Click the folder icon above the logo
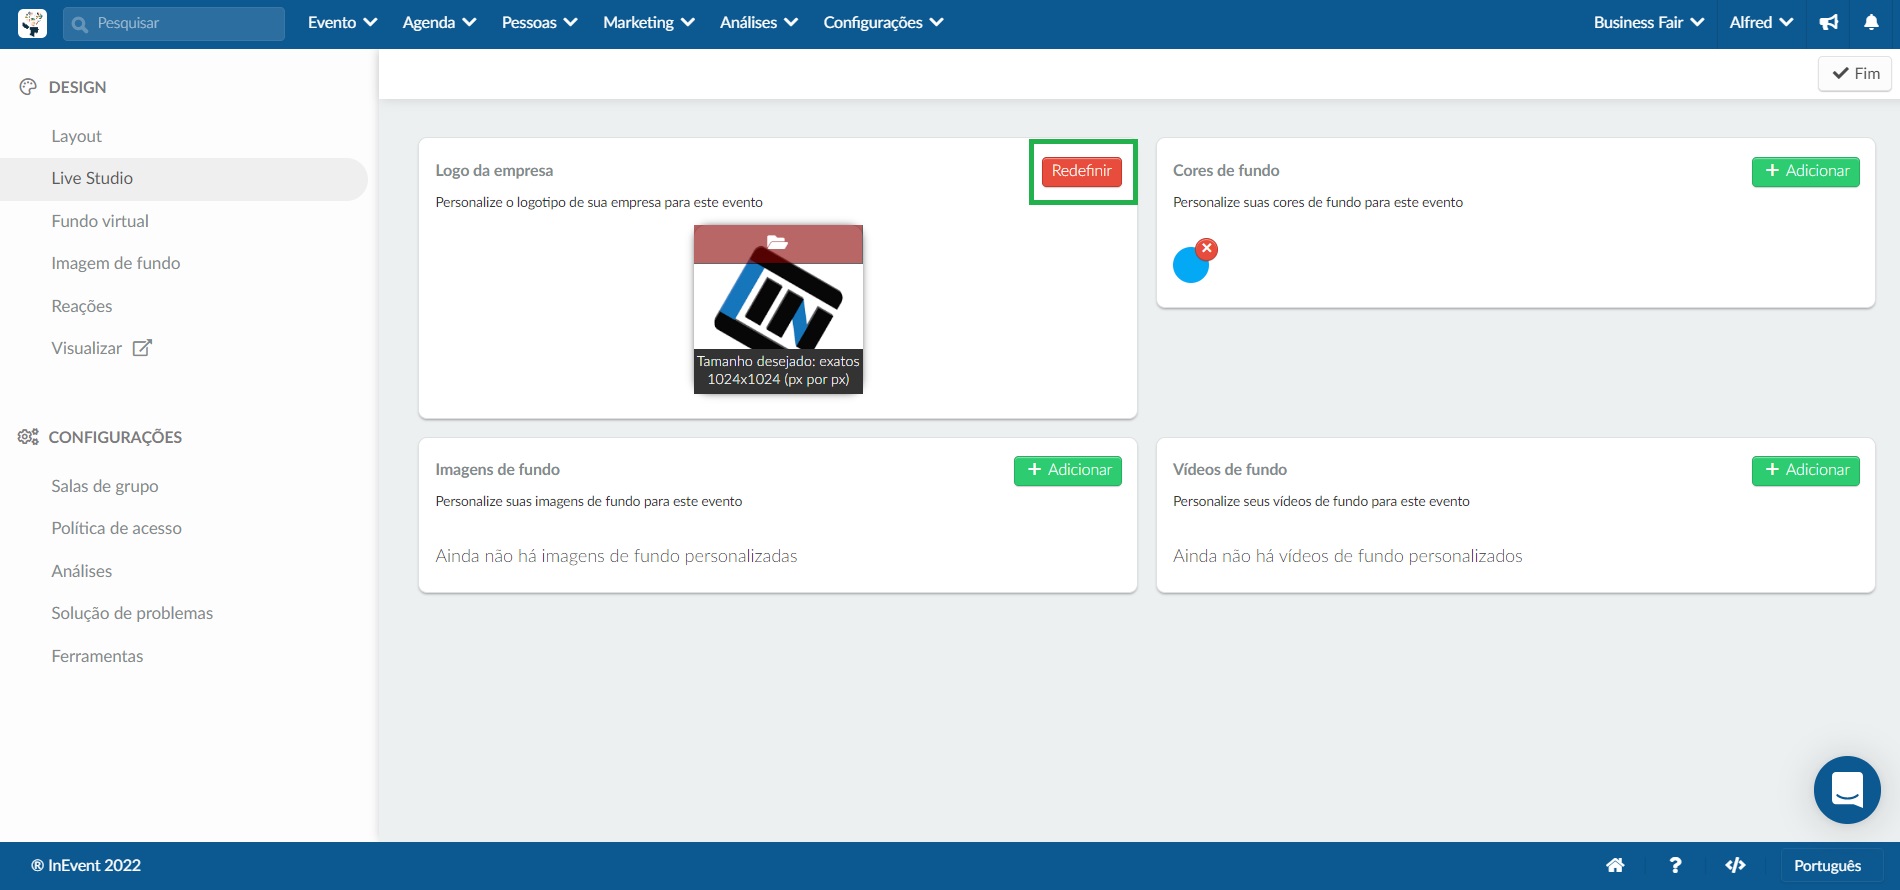 pos(777,242)
